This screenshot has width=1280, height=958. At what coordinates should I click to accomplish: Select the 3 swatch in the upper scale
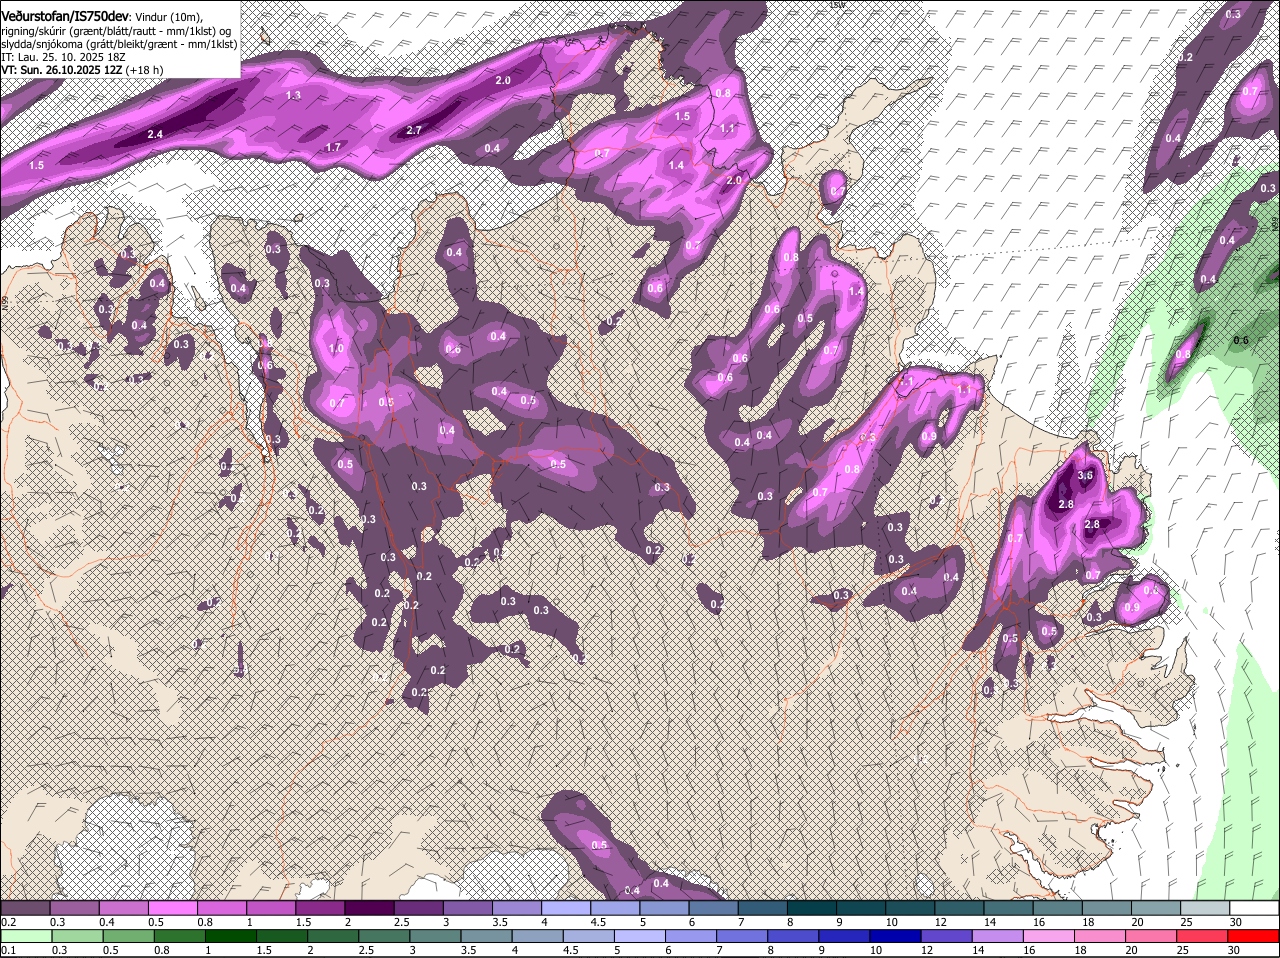click(x=467, y=907)
